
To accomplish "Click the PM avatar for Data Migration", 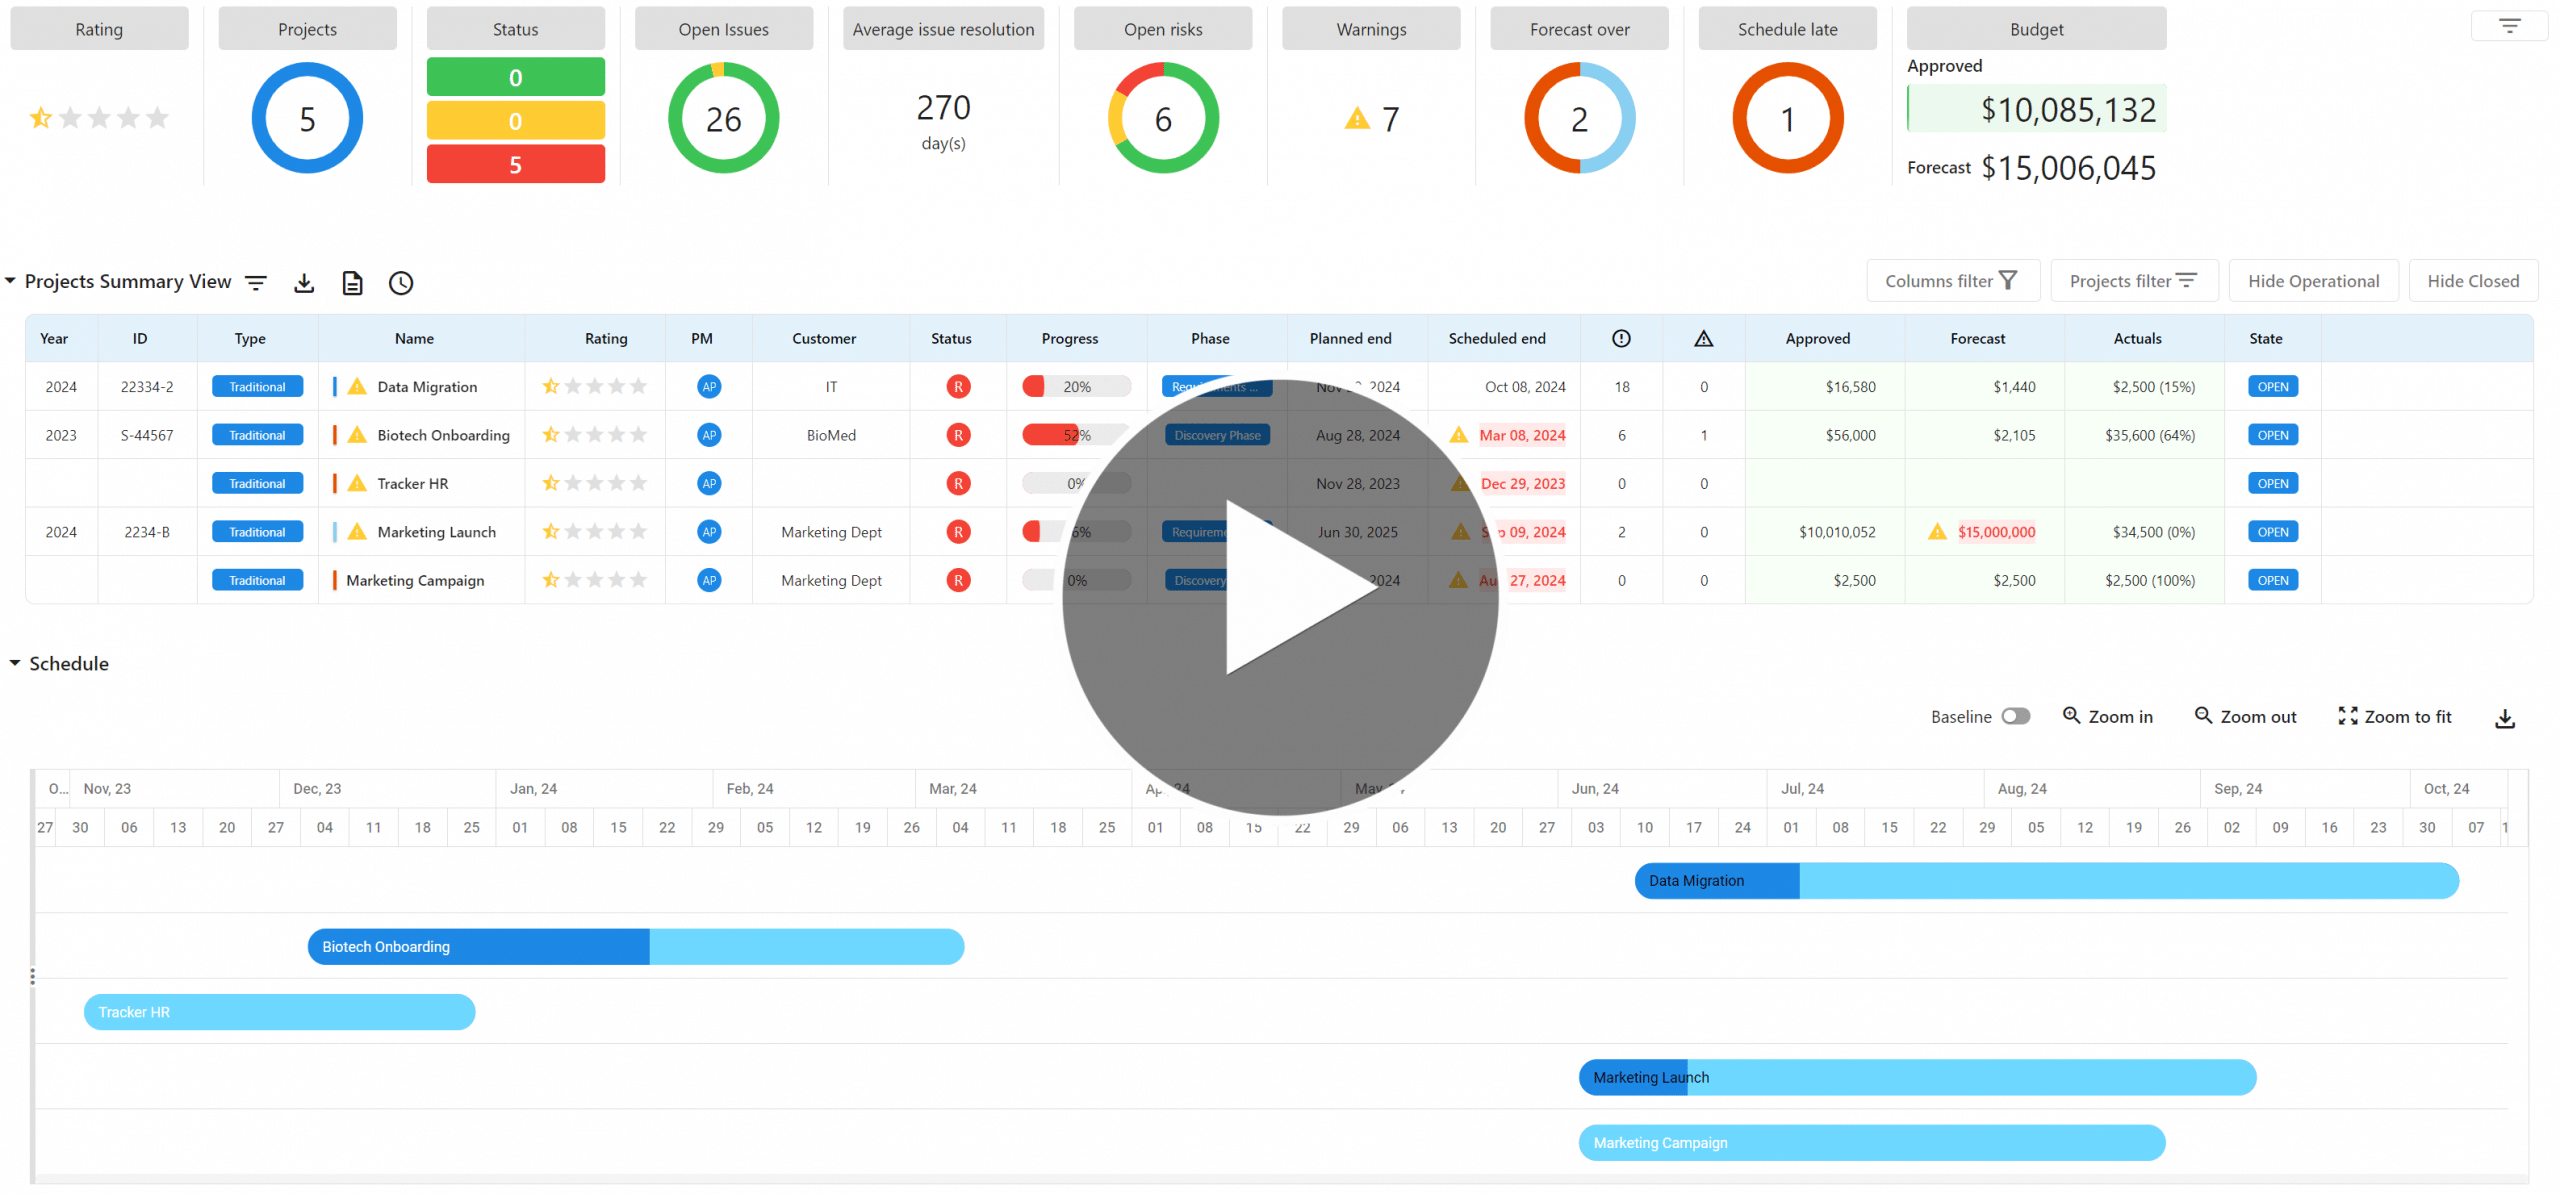I will pyautogui.click(x=709, y=386).
